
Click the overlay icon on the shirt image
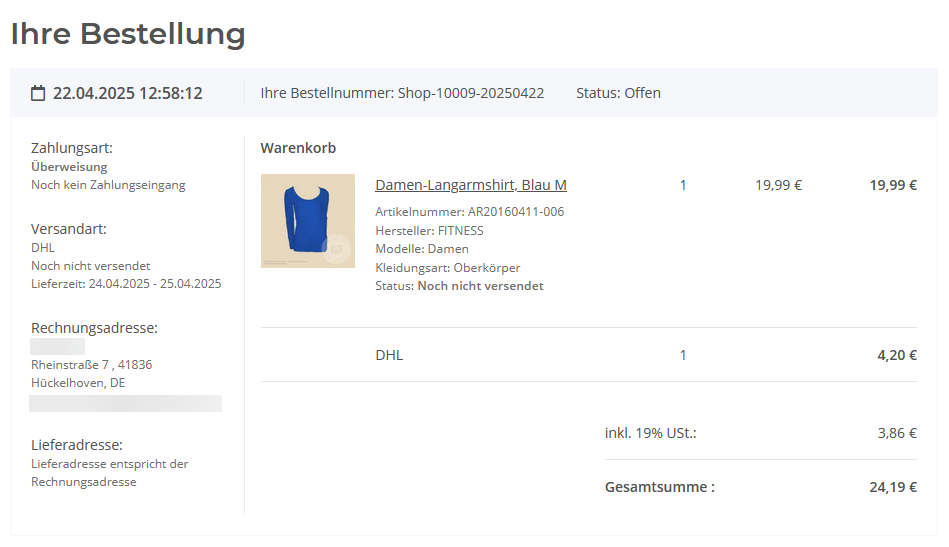tap(336, 249)
